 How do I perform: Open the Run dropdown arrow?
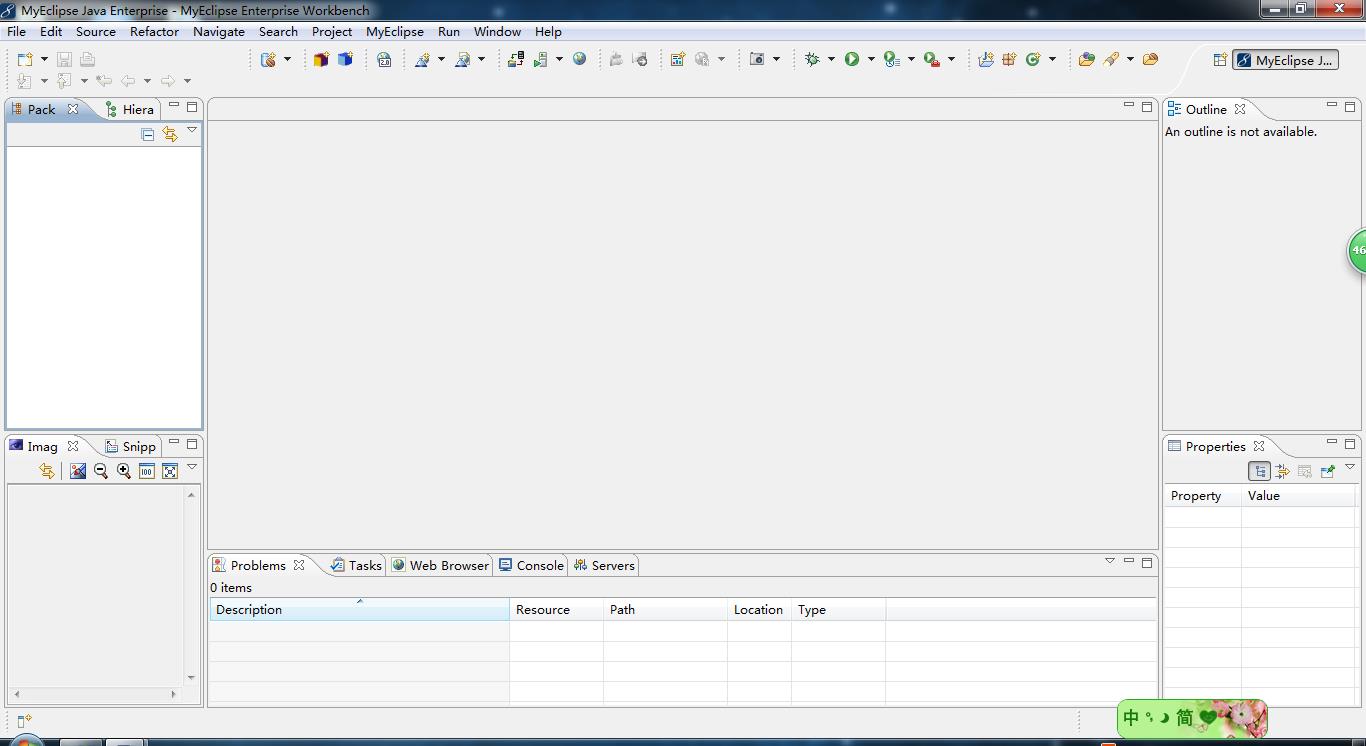(871, 60)
